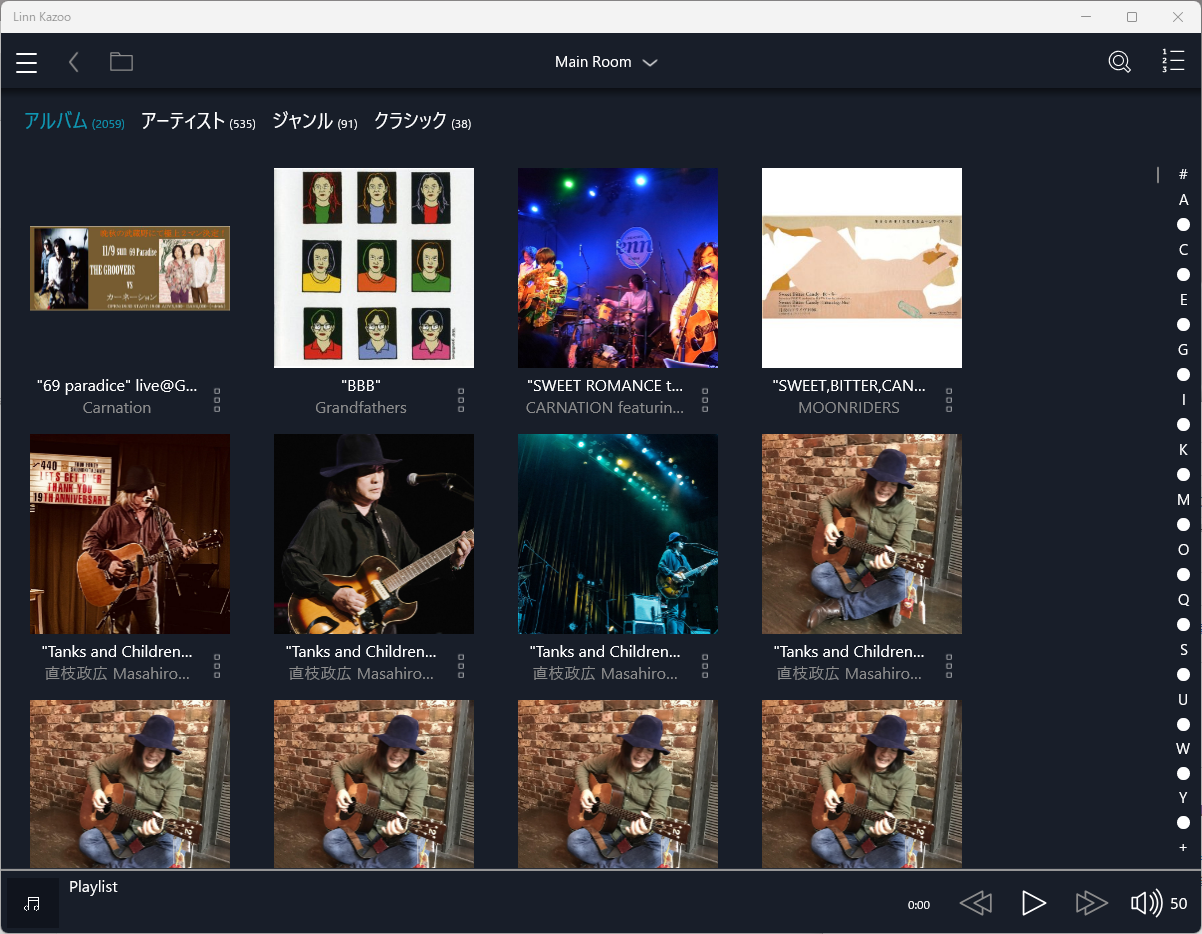Jump to letter G in the index
The image size is (1202, 934).
tap(1183, 350)
